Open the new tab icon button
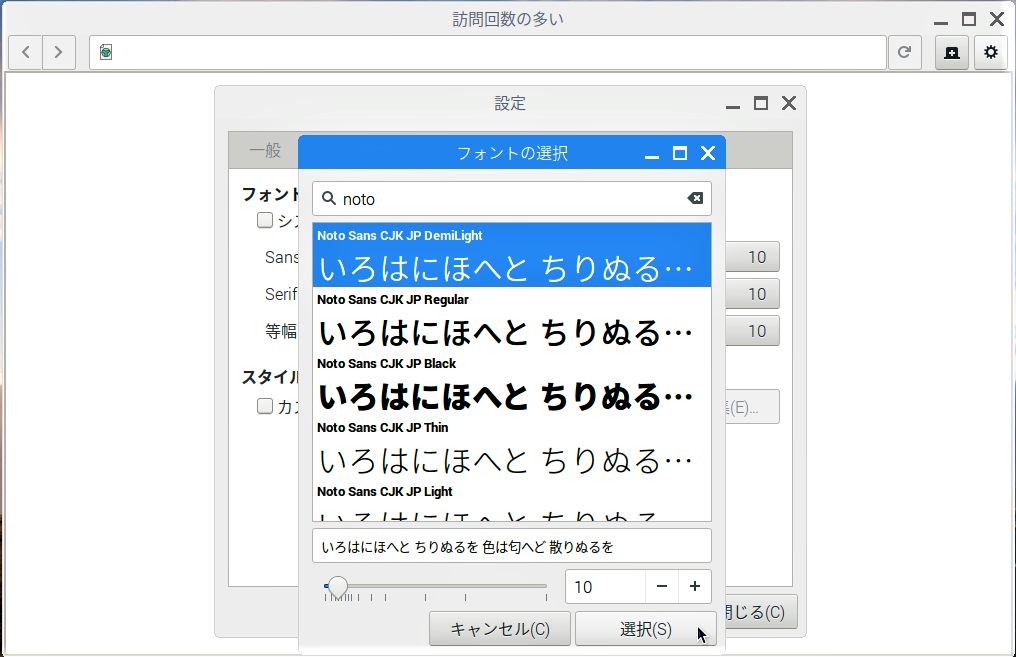The height and width of the screenshot is (657, 1016). coord(952,52)
